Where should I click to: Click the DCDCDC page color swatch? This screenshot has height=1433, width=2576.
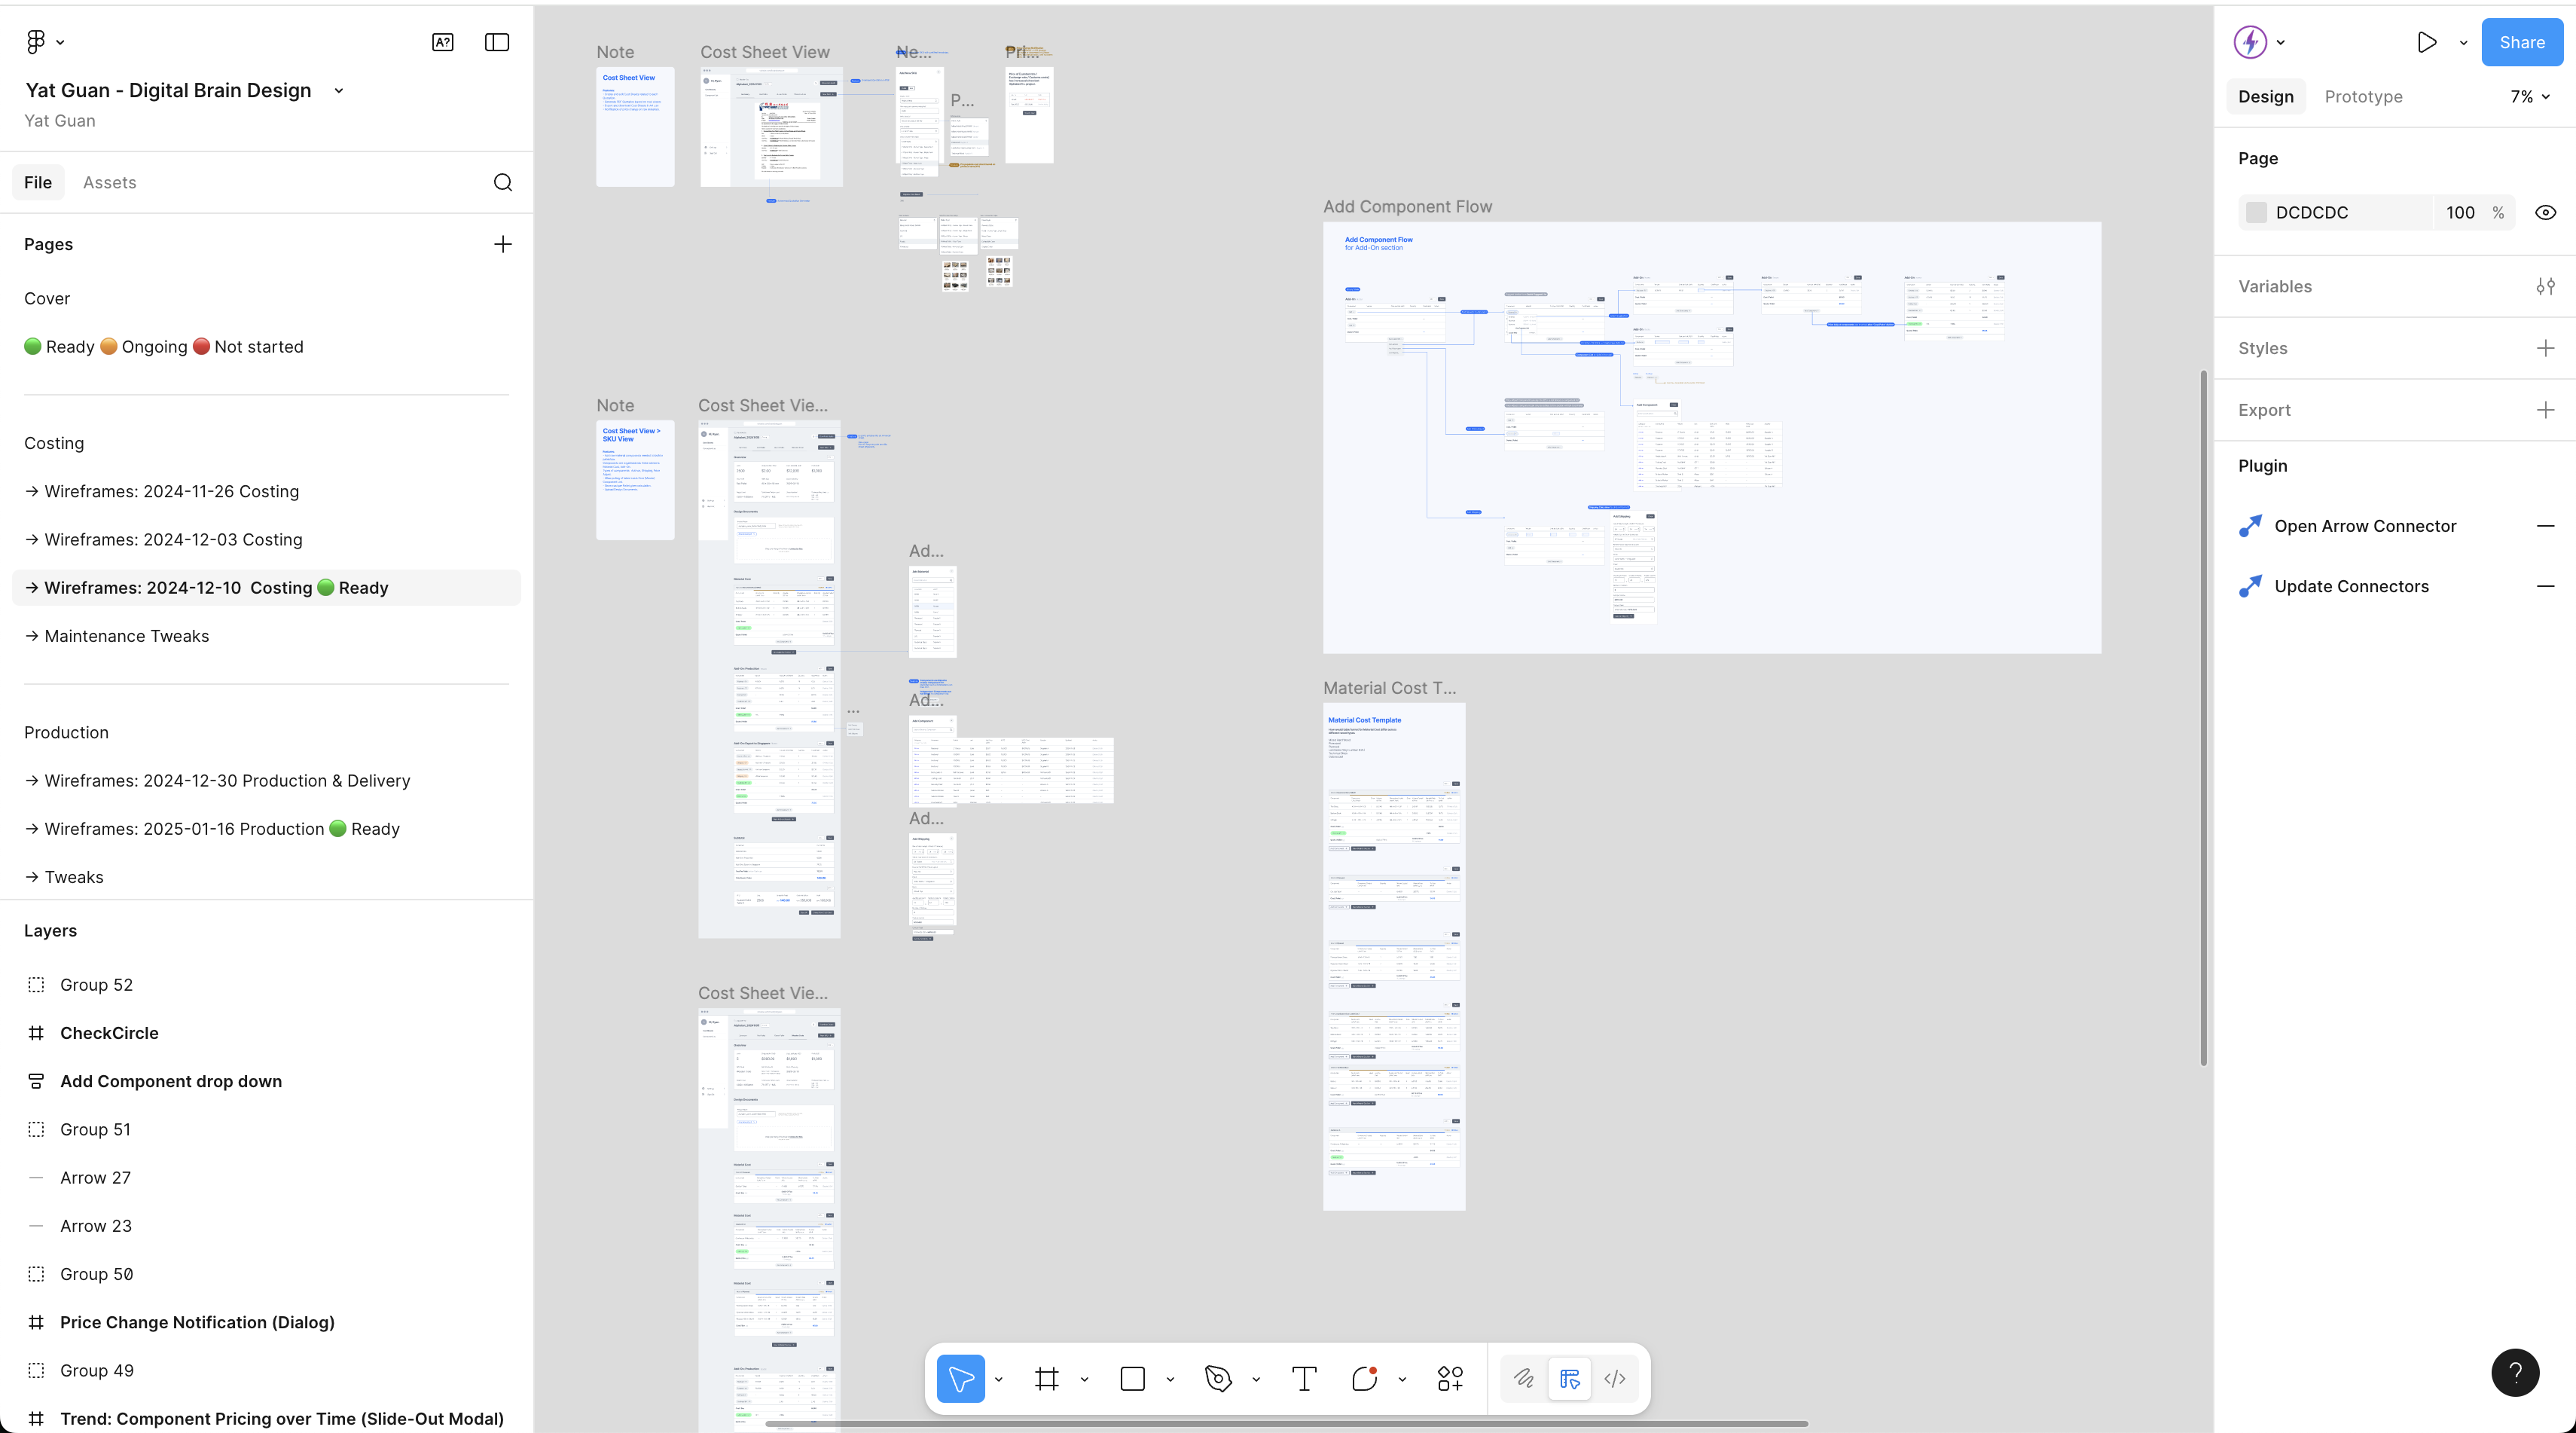[x=2256, y=212]
